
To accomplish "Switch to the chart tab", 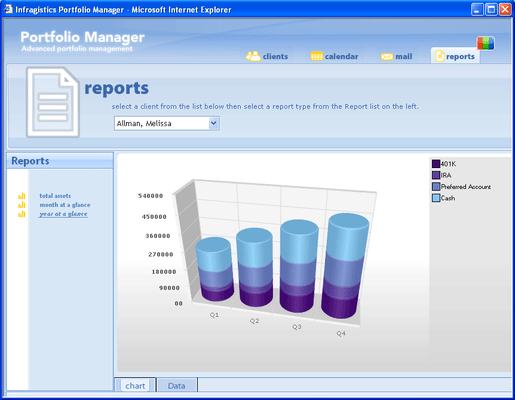I will (x=135, y=385).
